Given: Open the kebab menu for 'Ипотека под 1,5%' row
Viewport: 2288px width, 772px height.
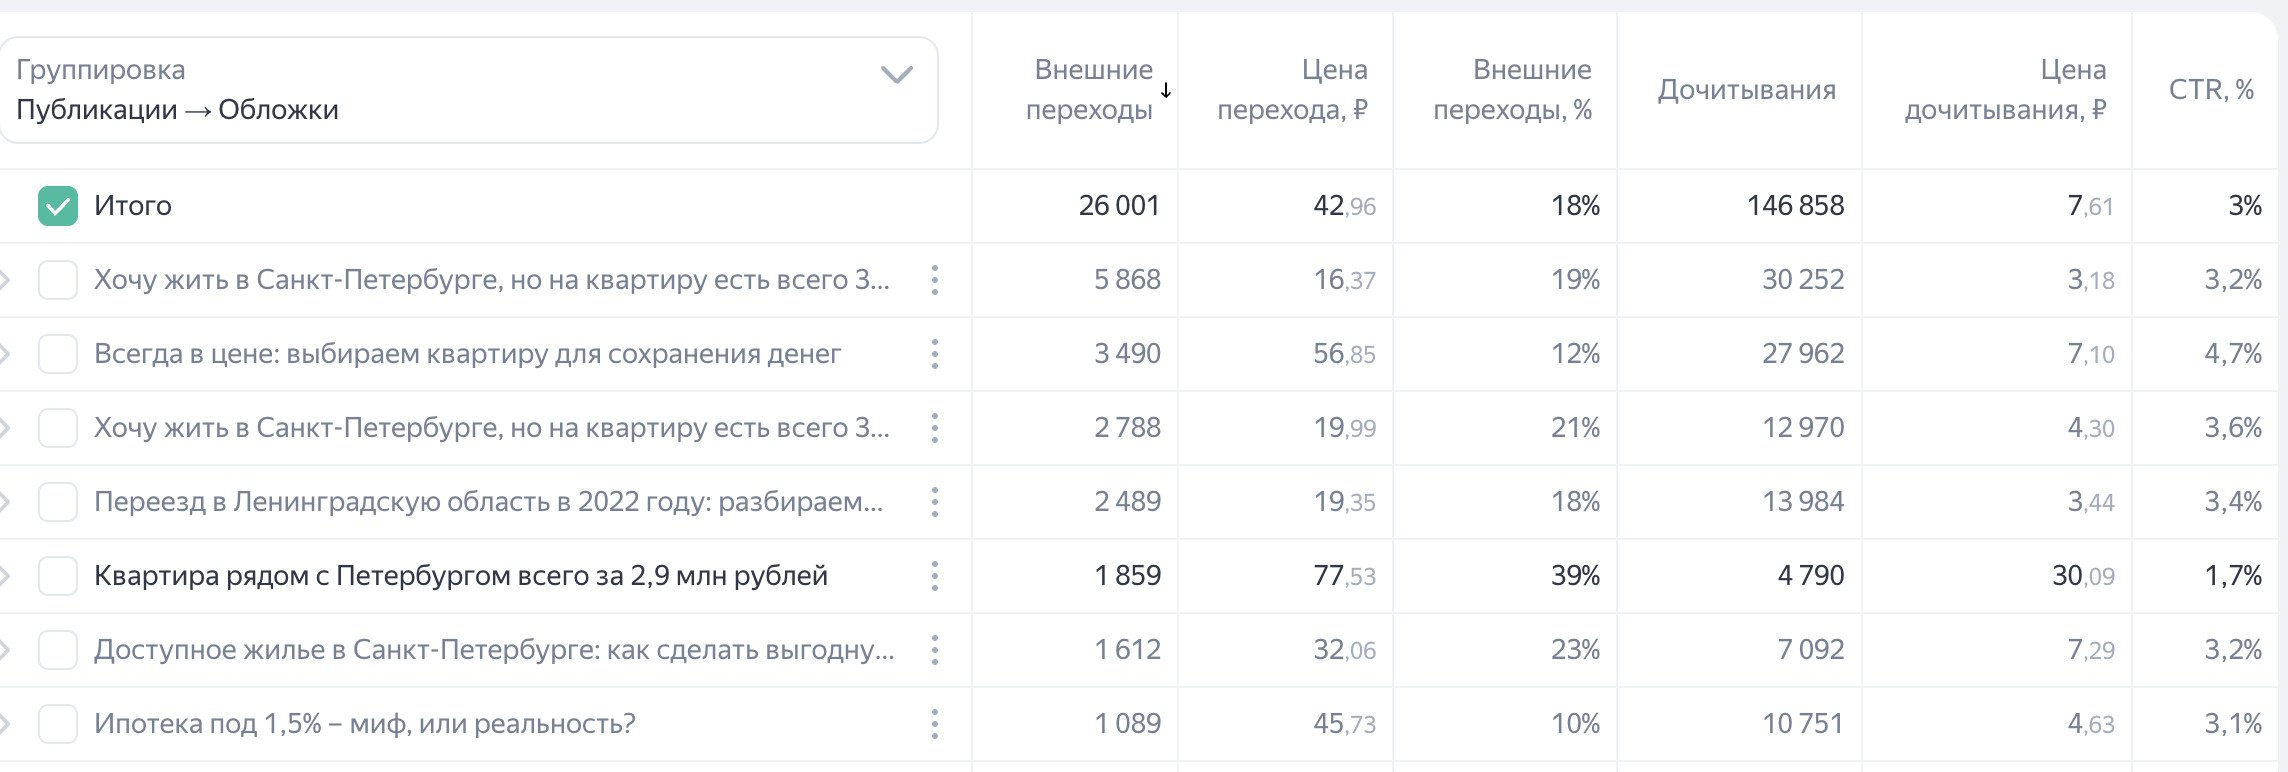Looking at the screenshot, I should click(x=934, y=724).
